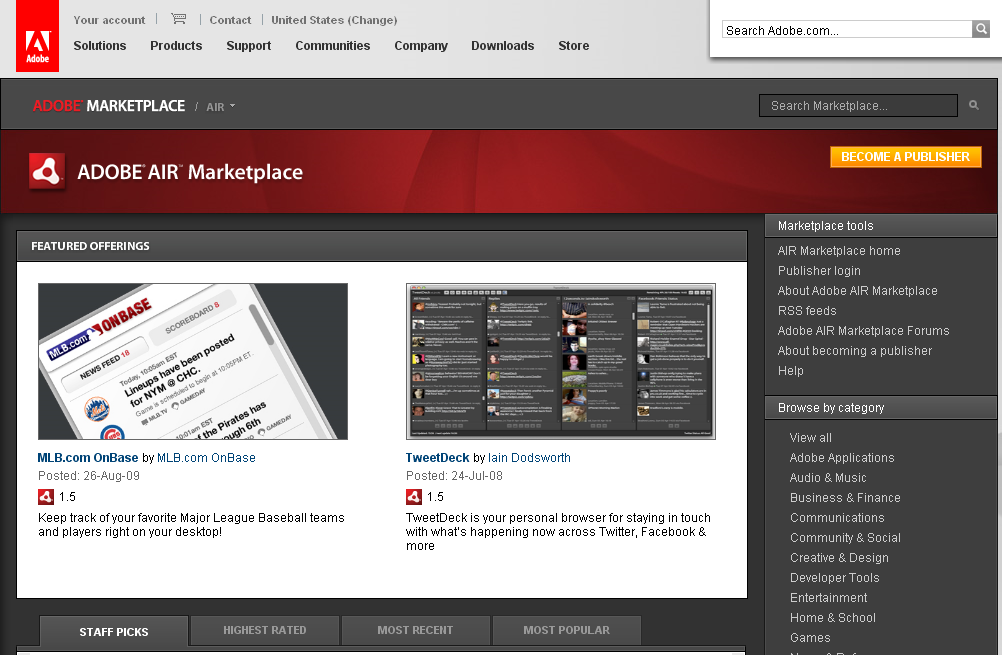Browse the Games category
Viewport: 1002px width, 655px height.
[810, 638]
